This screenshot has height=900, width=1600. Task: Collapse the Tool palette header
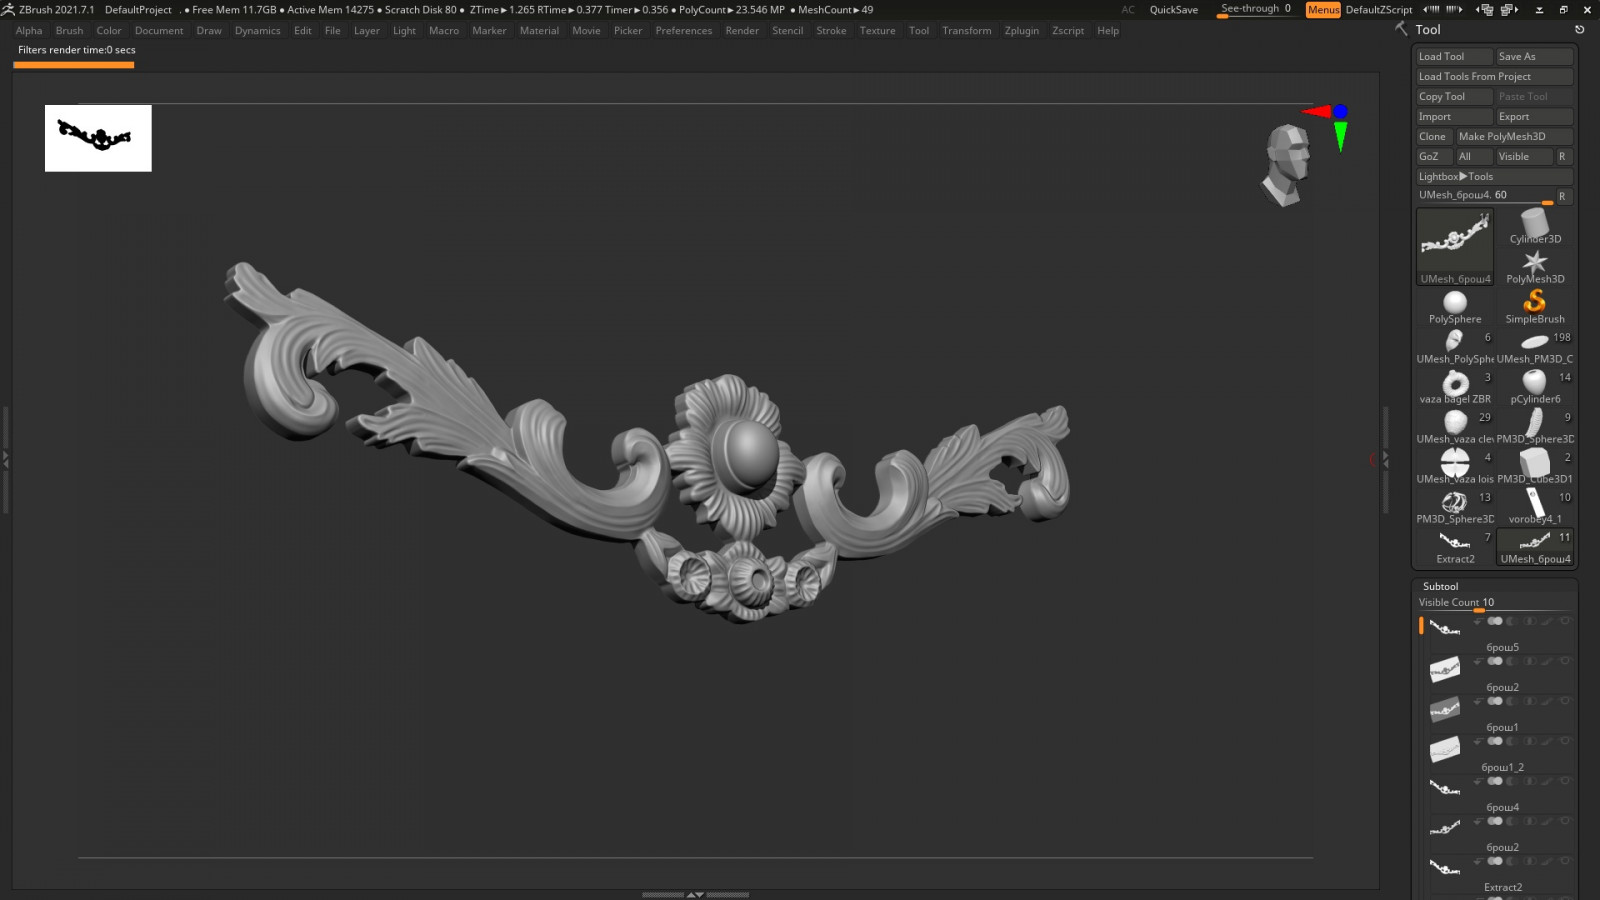[1427, 30]
